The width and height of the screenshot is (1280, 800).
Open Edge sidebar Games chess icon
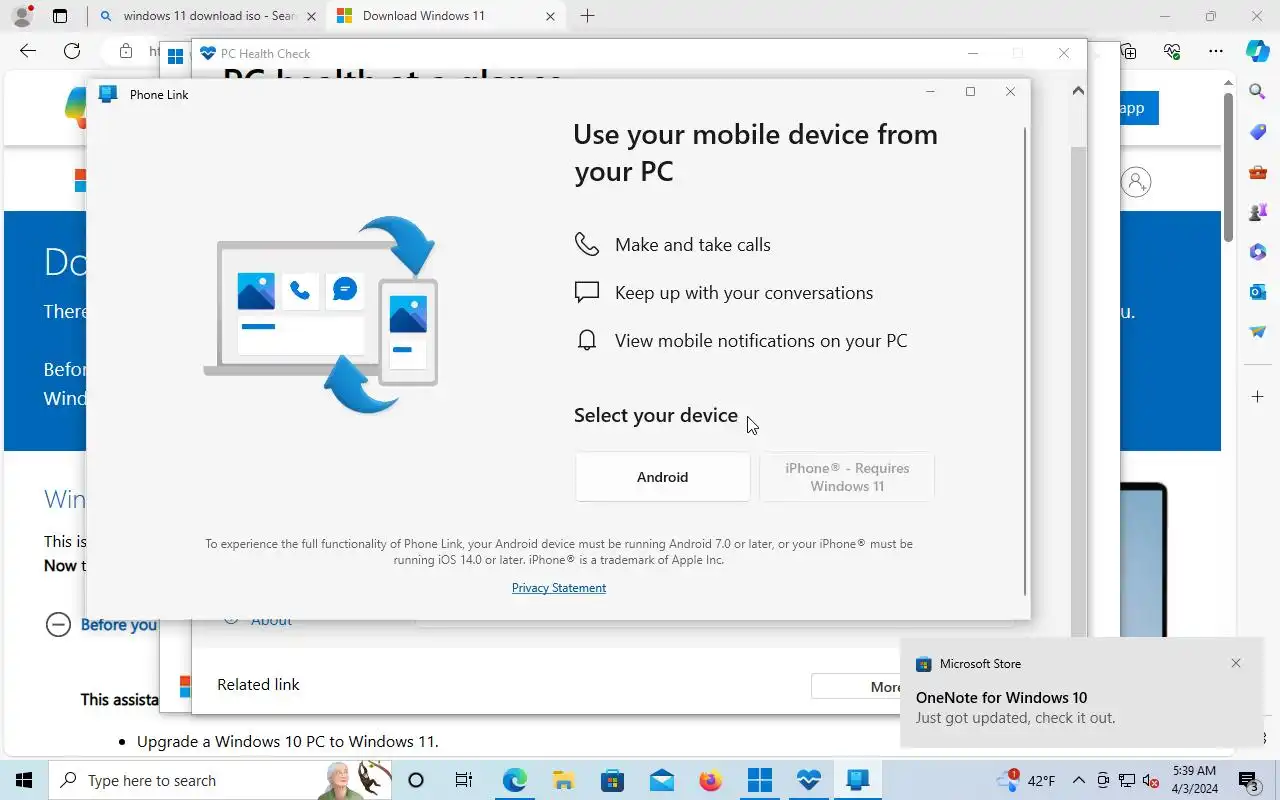point(1258,212)
